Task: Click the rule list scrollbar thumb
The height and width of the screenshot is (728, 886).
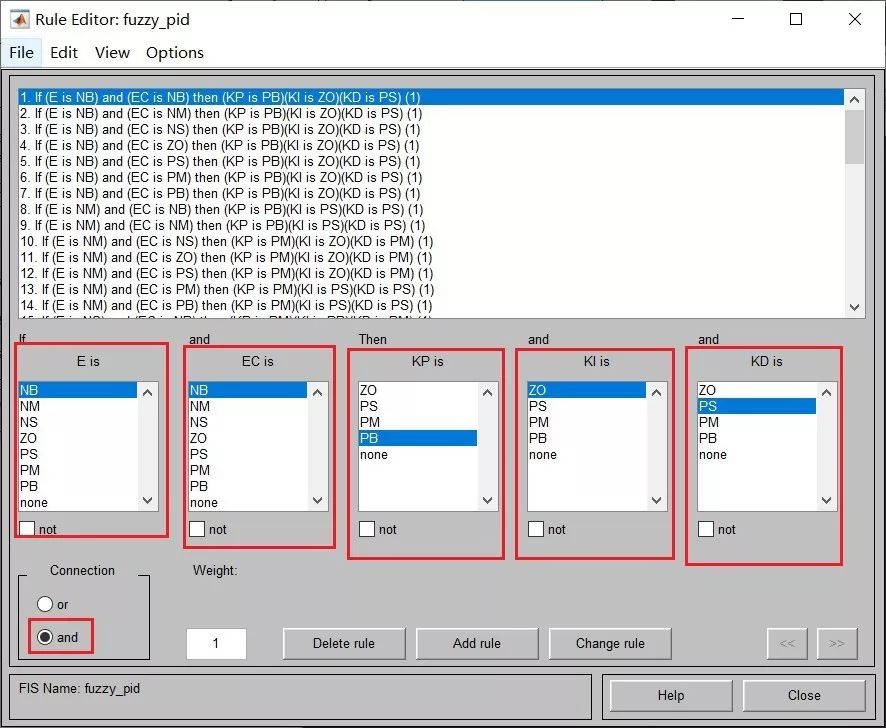Action: (x=854, y=137)
